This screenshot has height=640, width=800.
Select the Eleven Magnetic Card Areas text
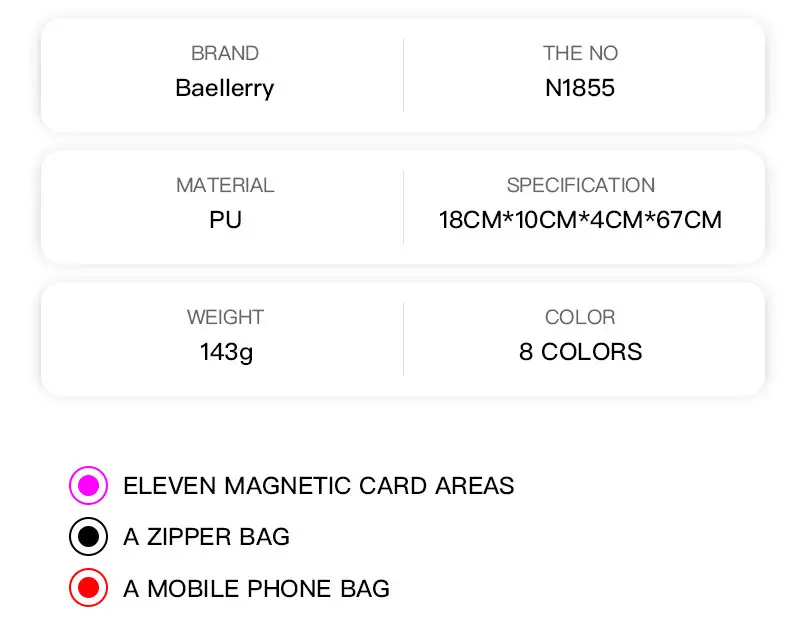(318, 485)
